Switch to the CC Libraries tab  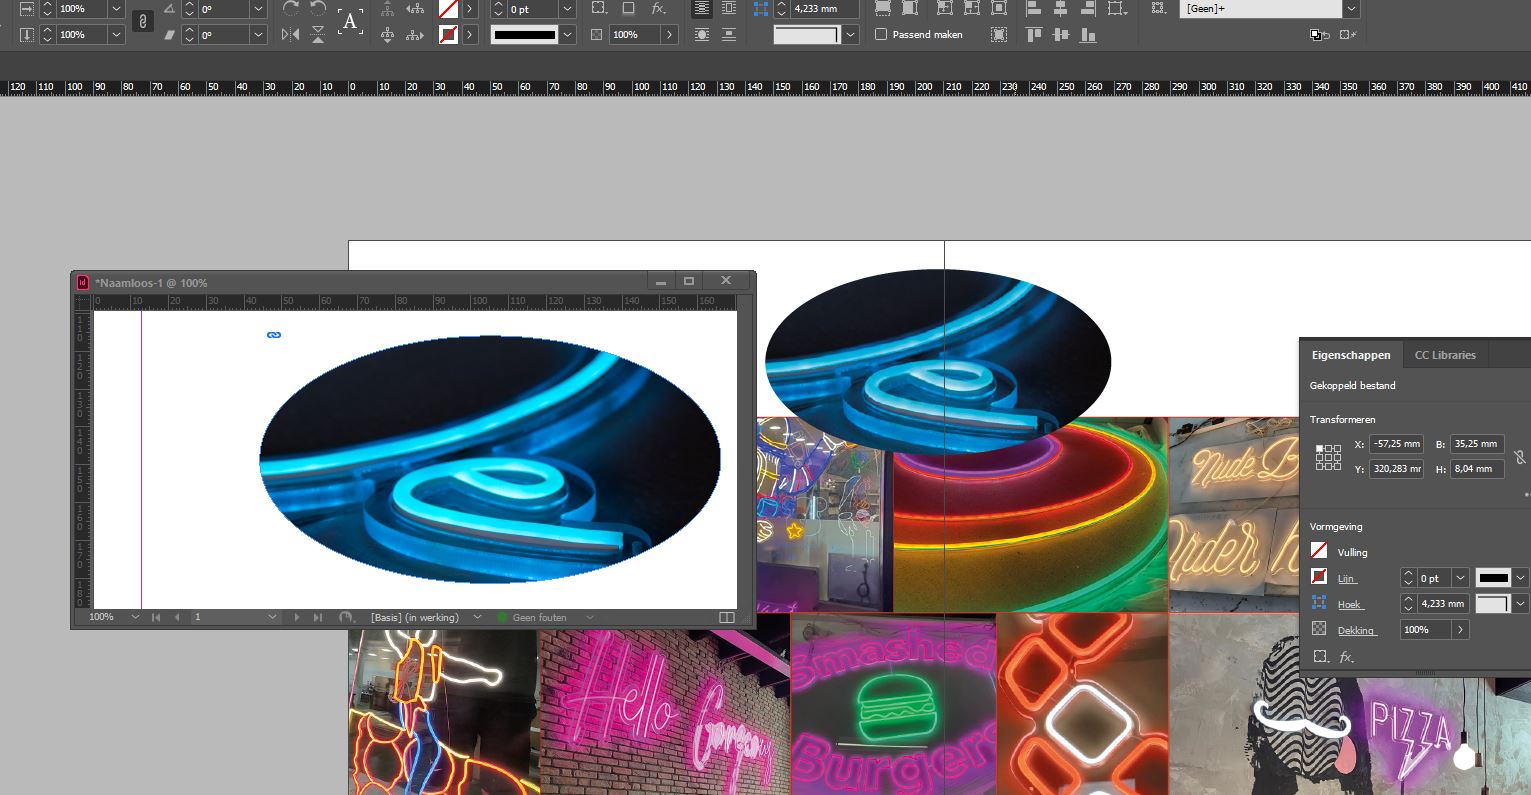(1445, 355)
